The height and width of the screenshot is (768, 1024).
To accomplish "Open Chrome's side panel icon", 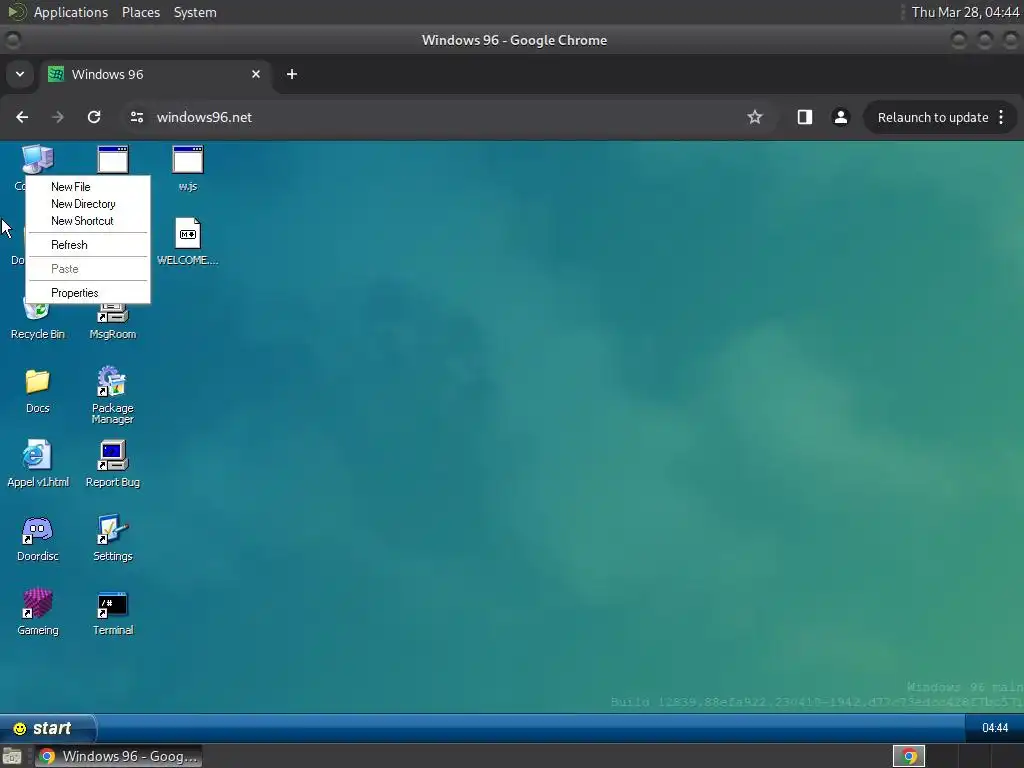I will [x=805, y=117].
